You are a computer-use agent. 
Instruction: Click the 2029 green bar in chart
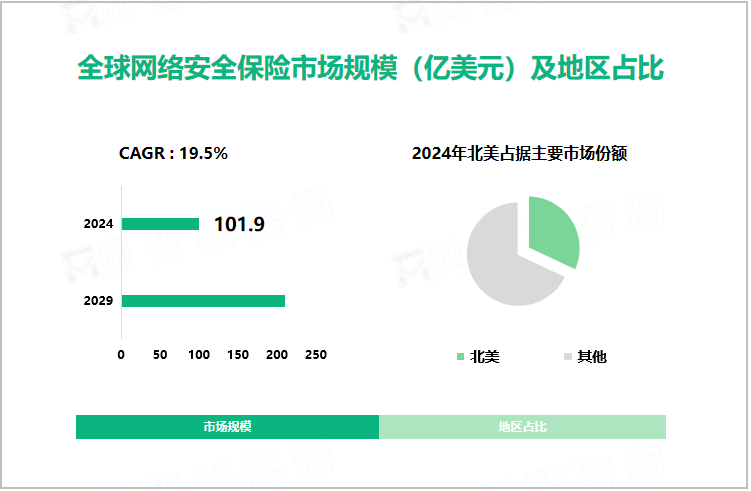tap(204, 301)
